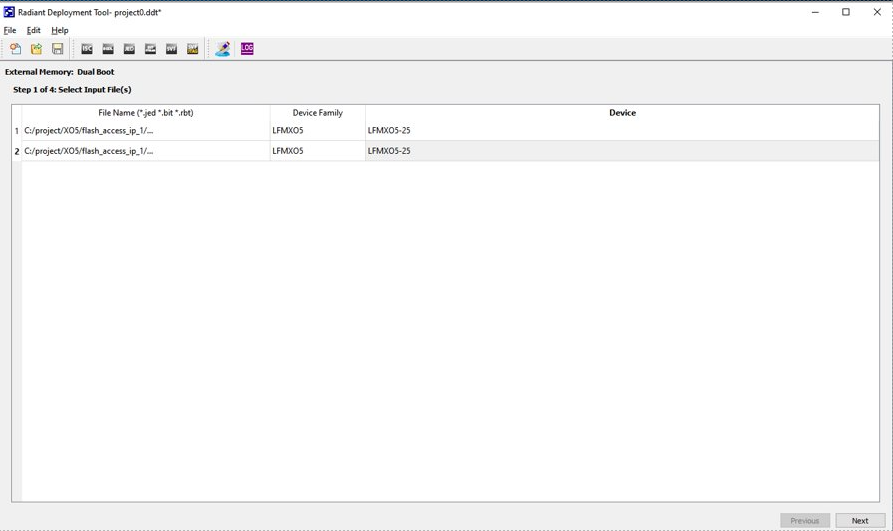Screen dimensions: 893x531
Task: Select row header number 1
Action: pos(17,130)
